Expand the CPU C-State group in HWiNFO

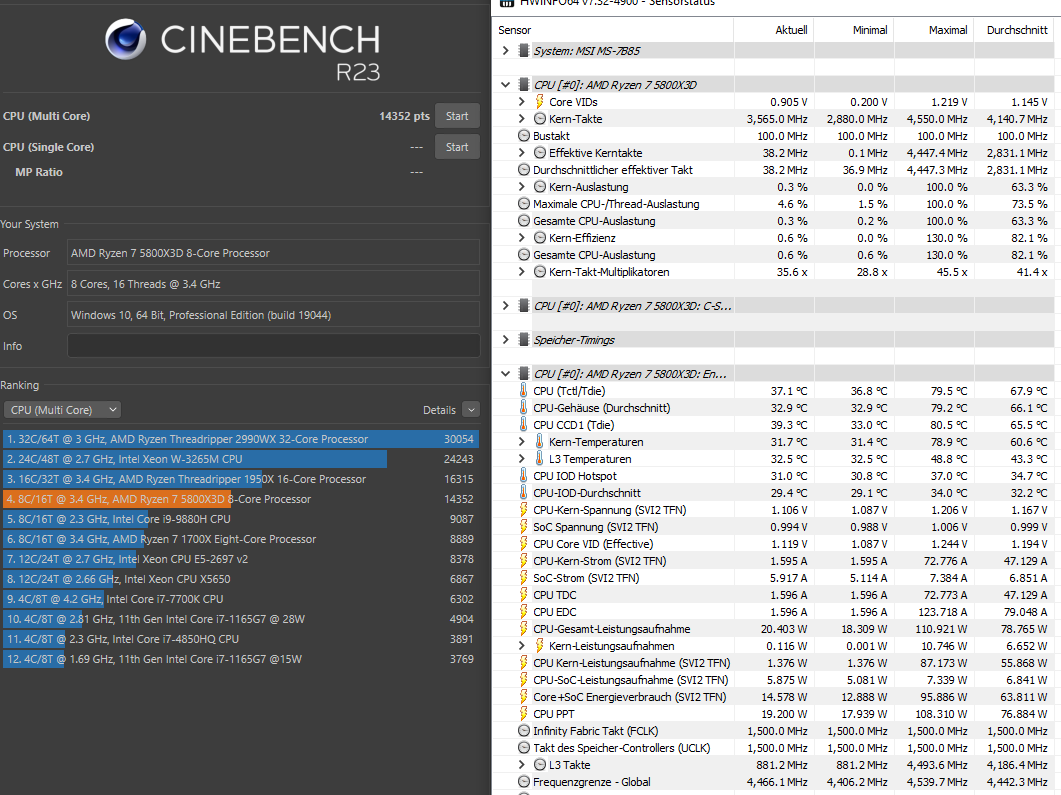(505, 306)
